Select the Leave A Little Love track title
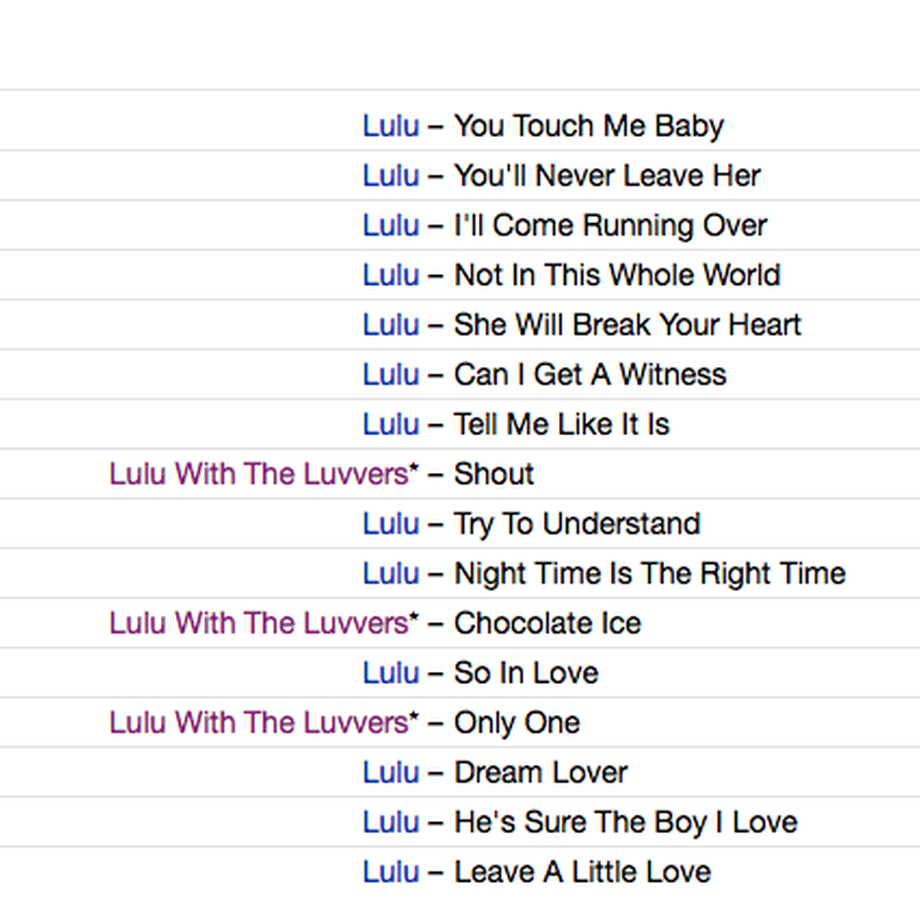This screenshot has height=919, width=920. [x=583, y=871]
